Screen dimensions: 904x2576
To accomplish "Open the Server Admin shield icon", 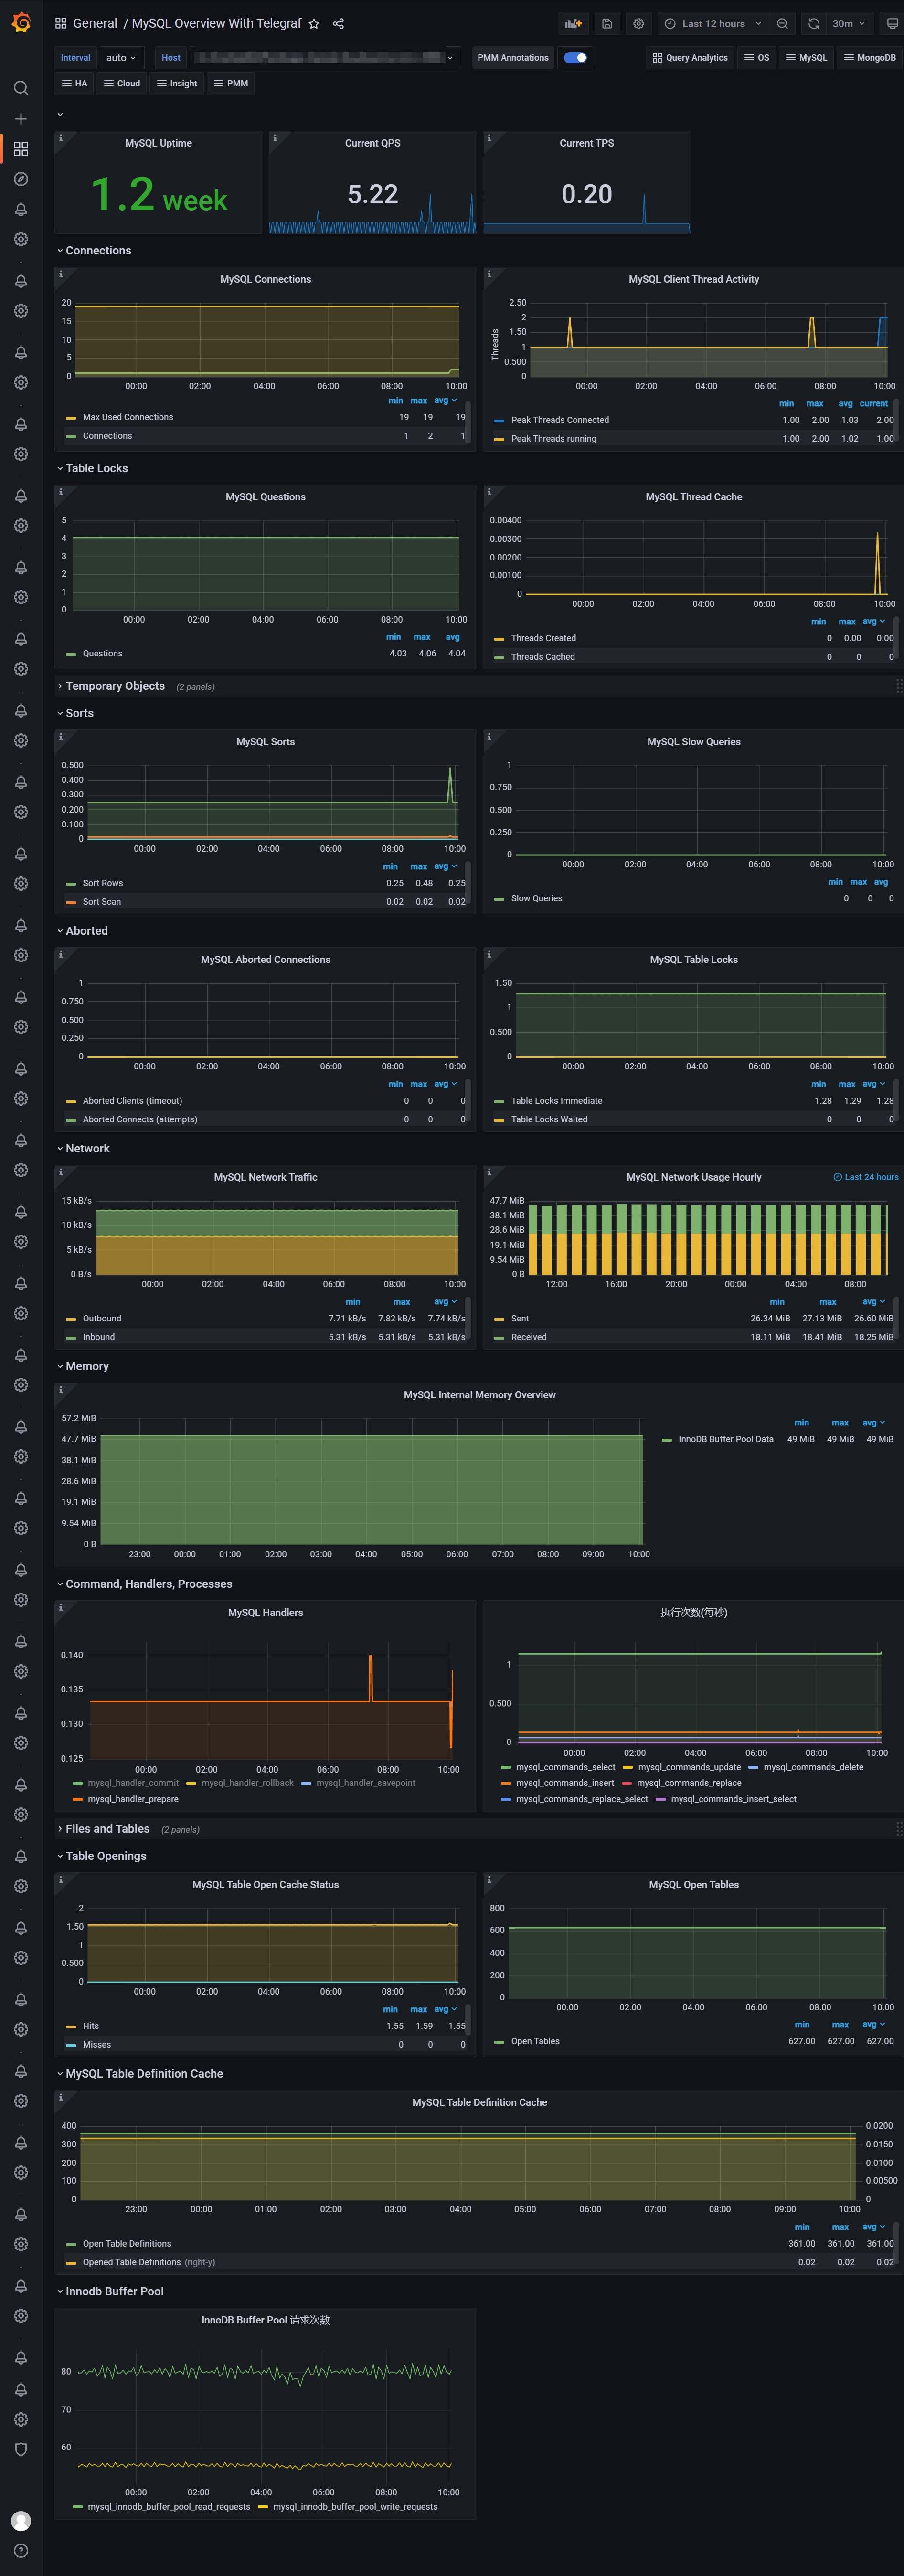I will 21,2449.
